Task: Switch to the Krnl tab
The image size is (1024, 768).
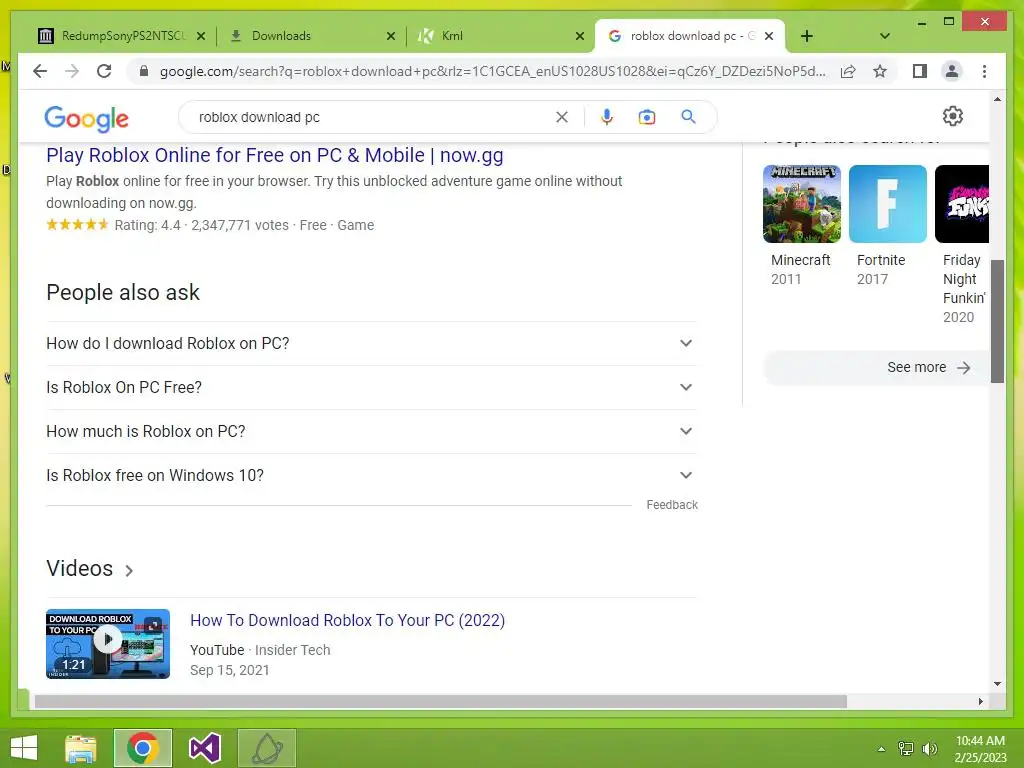Action: pos(499,36)
